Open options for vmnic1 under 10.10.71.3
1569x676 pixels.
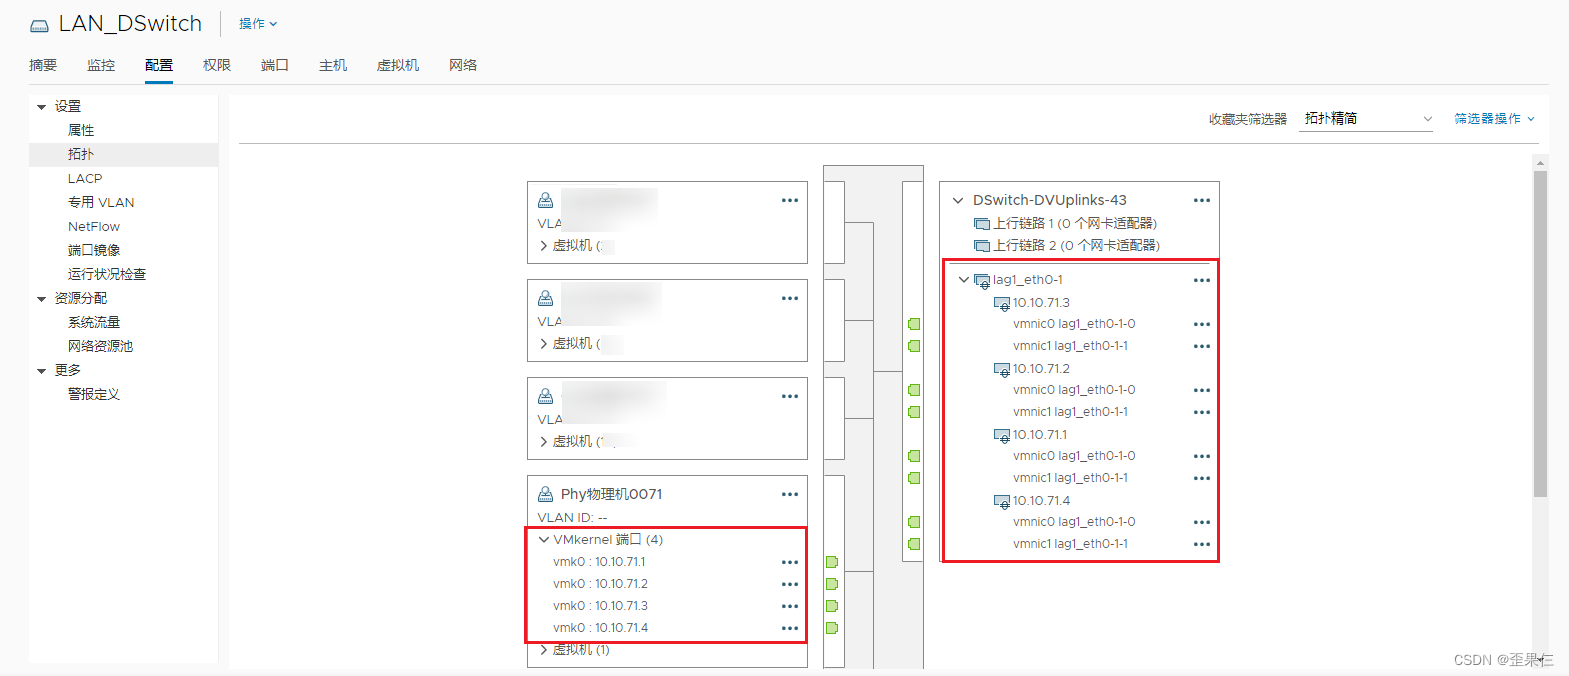(x=1202, y=346)
